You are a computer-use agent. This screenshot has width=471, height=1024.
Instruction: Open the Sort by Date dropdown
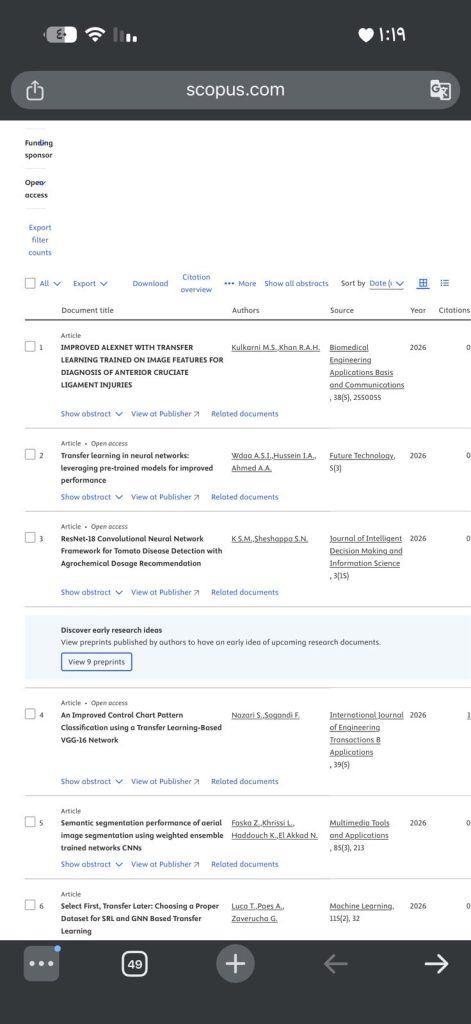(x=387, y=283)
